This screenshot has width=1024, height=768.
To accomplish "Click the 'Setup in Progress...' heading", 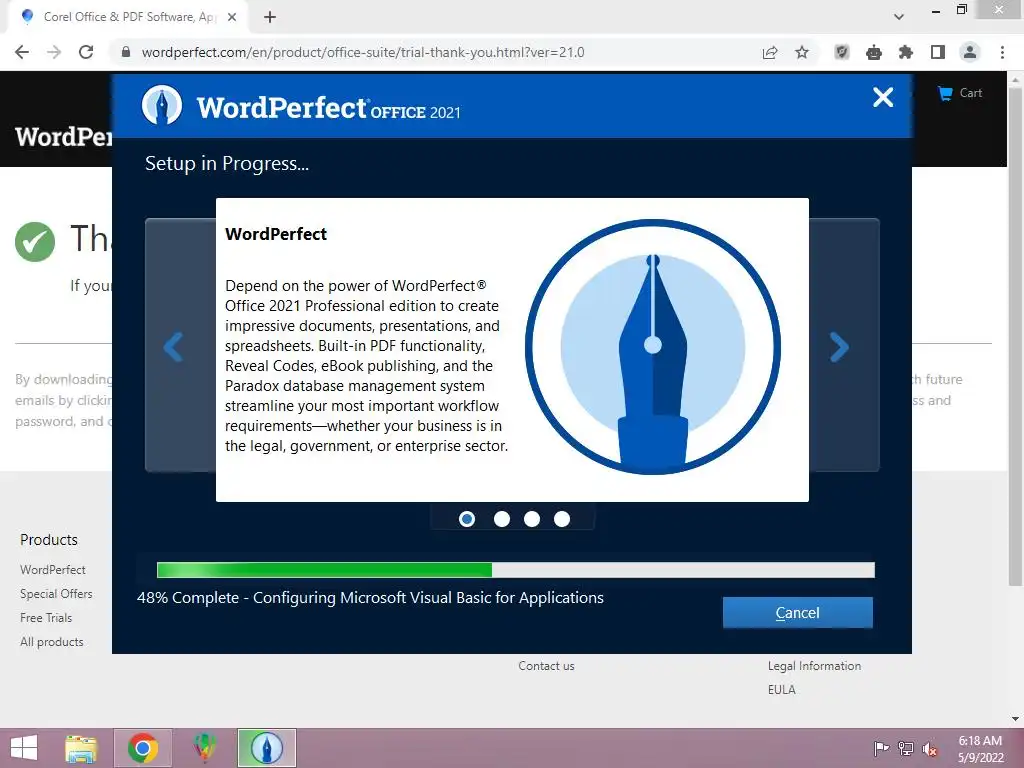I will point(227,163).
